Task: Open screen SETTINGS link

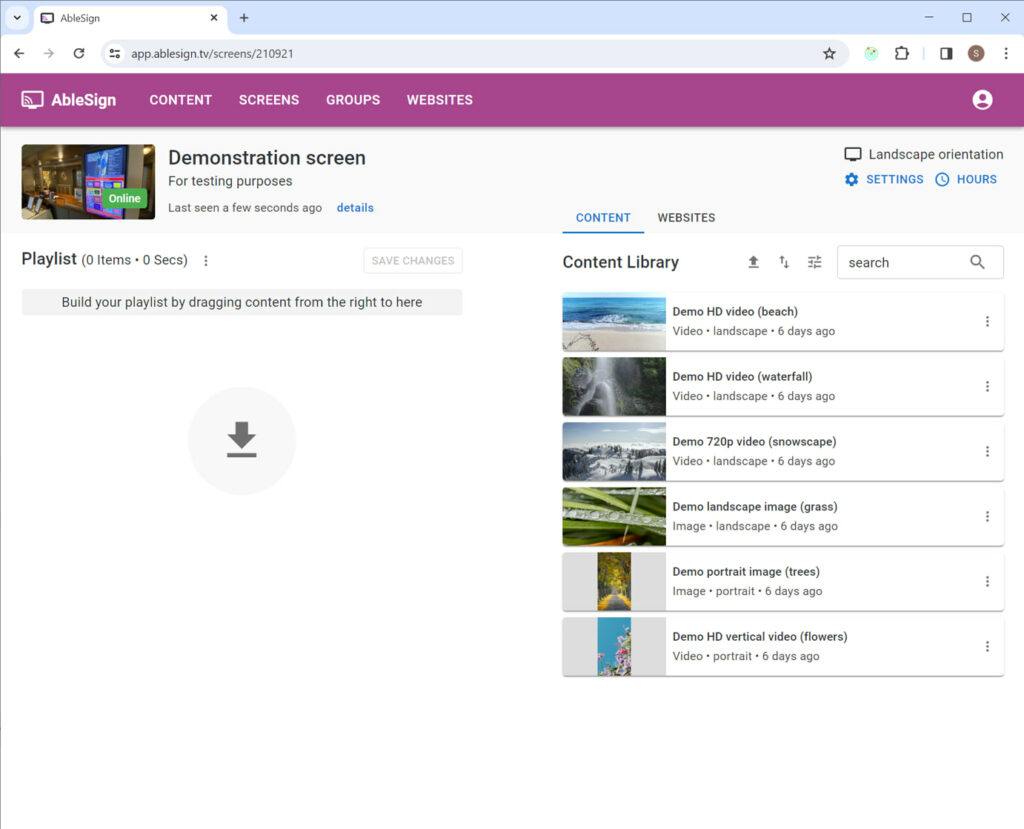Action: (884, 180)
